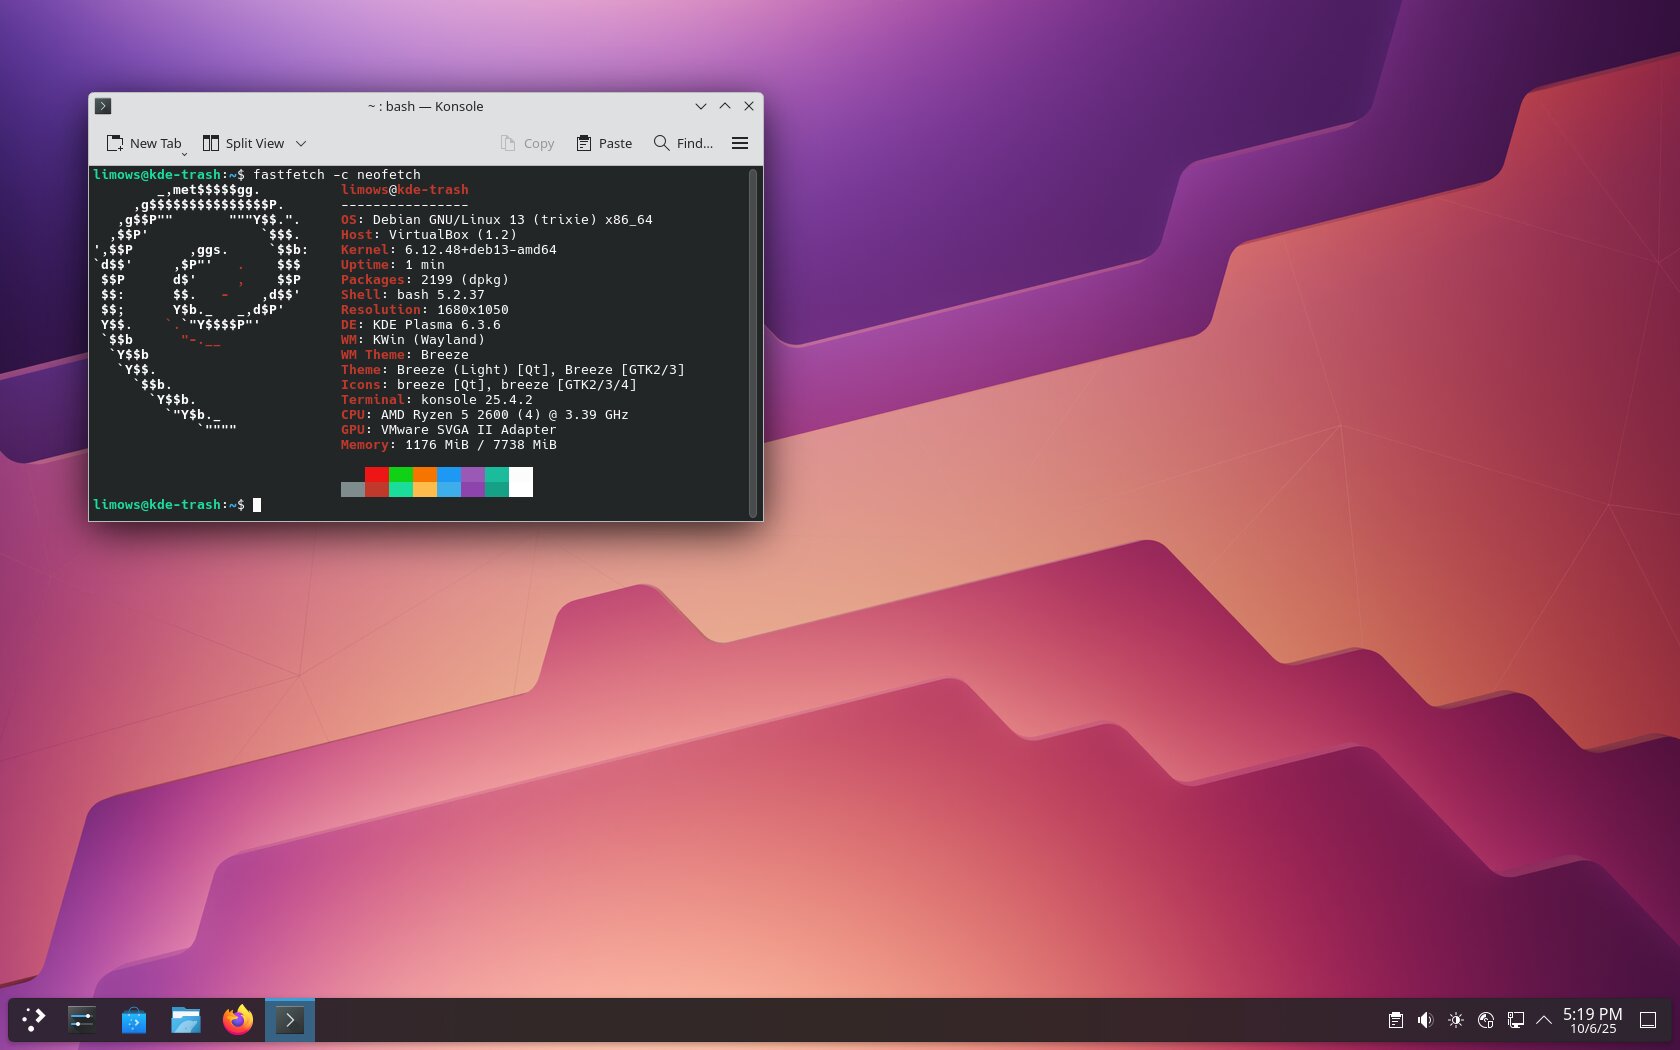
Task: Open the Discover software store
Action: pyautogui.click(x=134, y=1020)
